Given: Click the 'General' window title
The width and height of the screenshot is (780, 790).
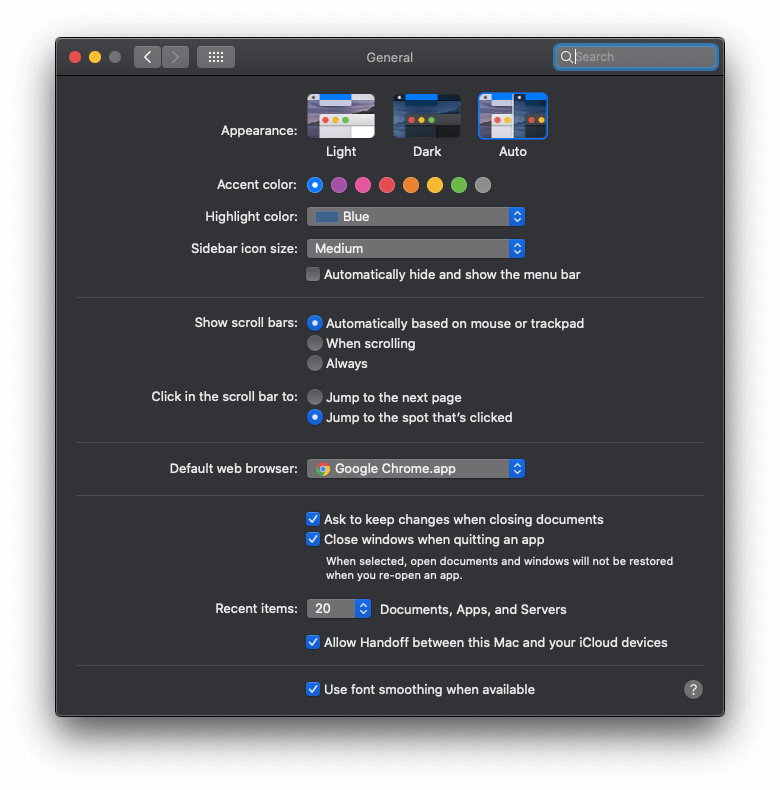Looking at the screenshot, I should point(389,57).
